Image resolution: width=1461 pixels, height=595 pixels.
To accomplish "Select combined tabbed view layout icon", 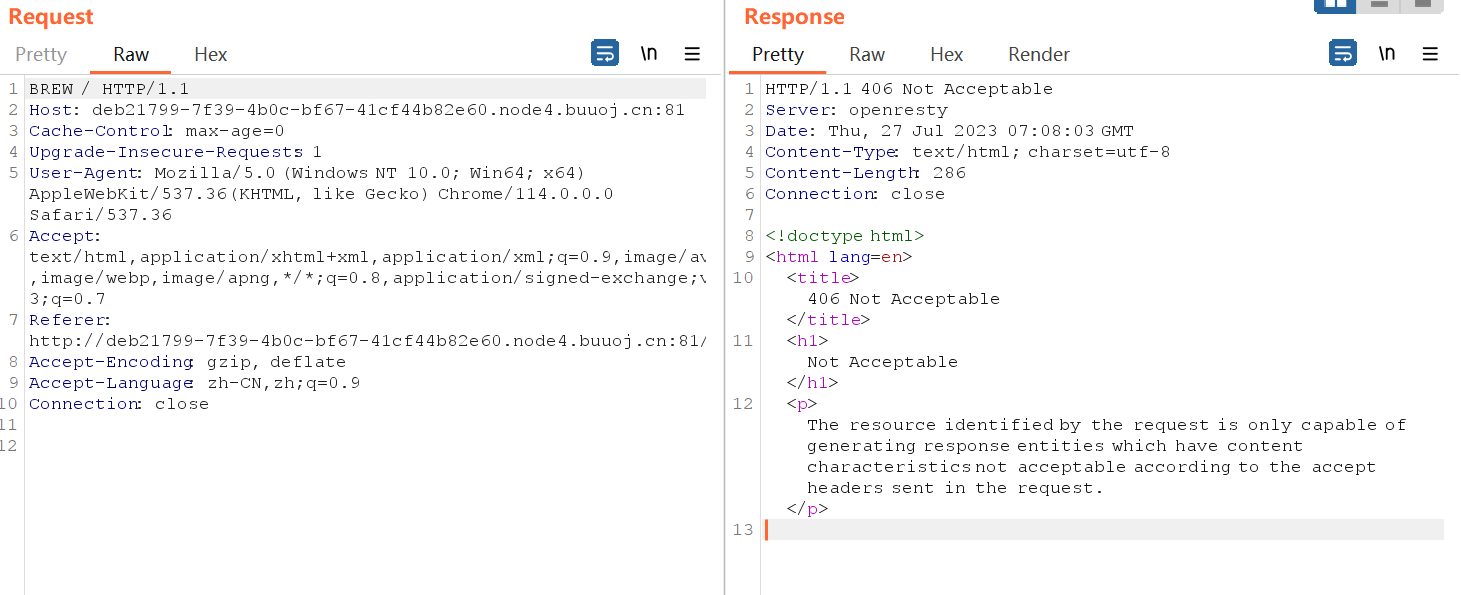I will (x=1421, y=5).
